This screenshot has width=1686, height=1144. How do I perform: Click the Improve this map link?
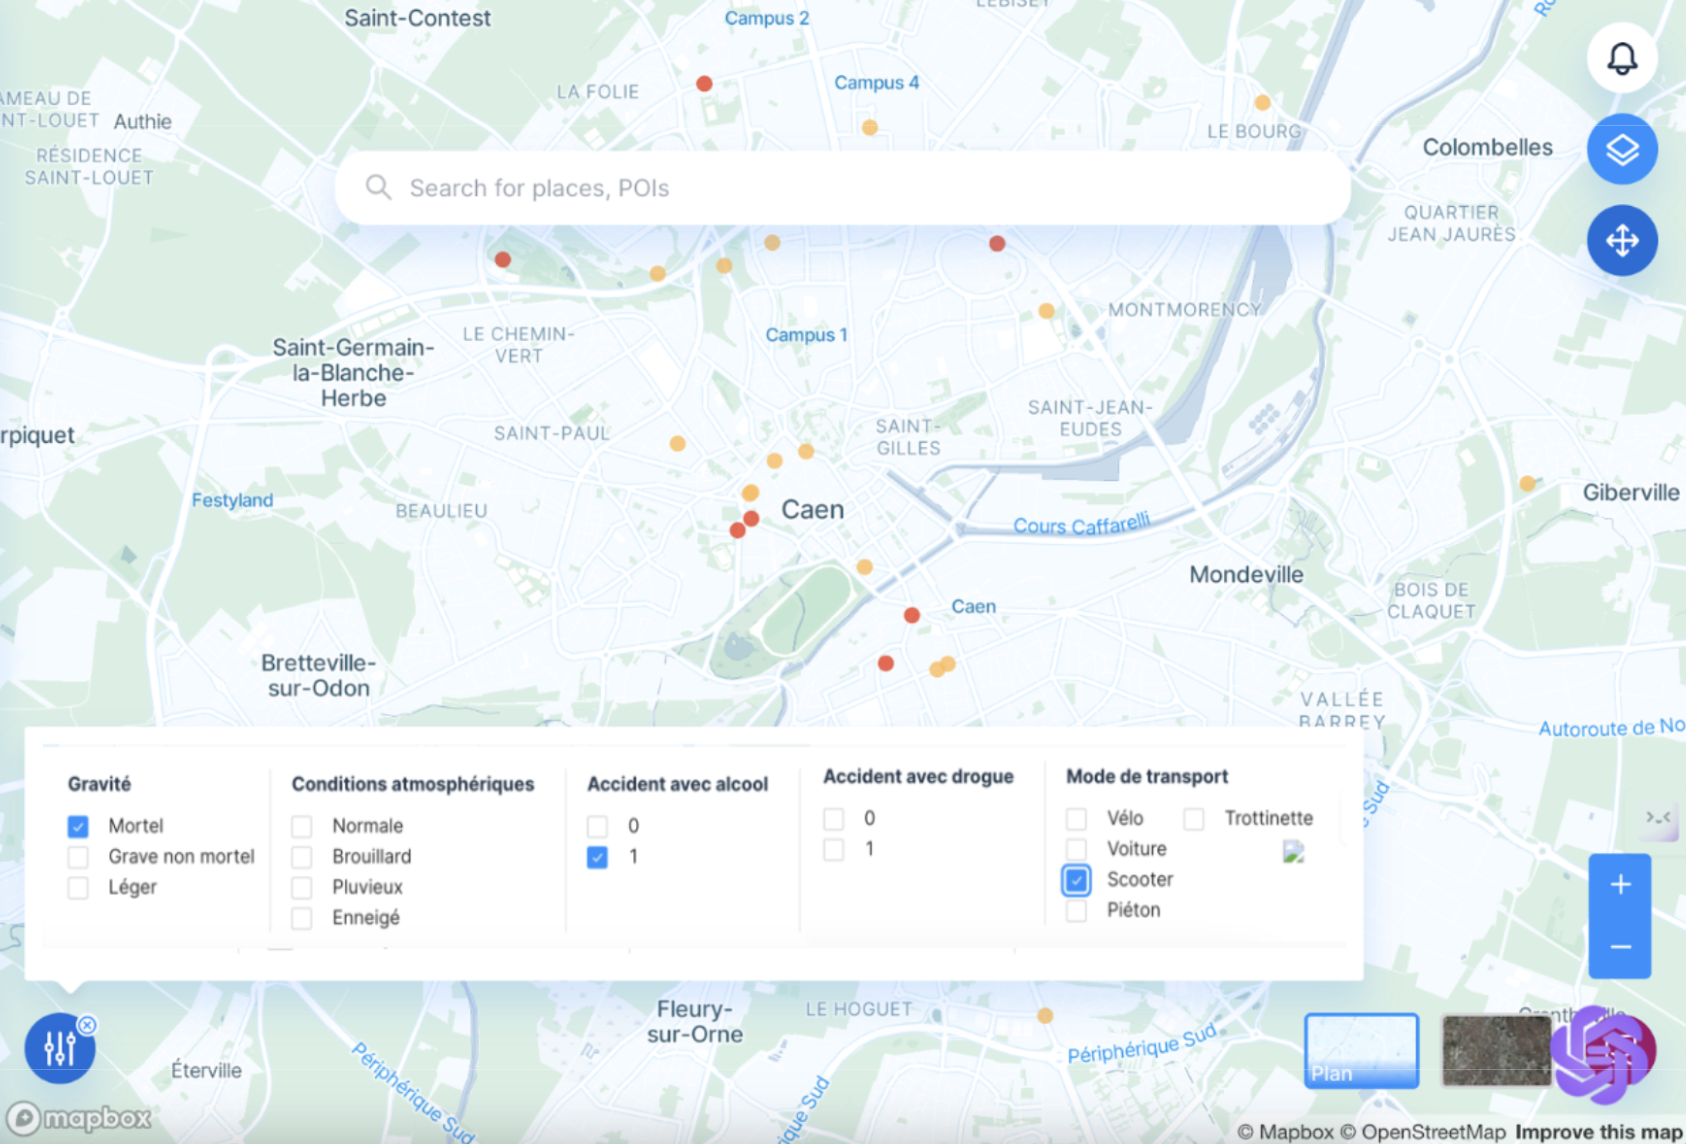pos(1598,1132)
